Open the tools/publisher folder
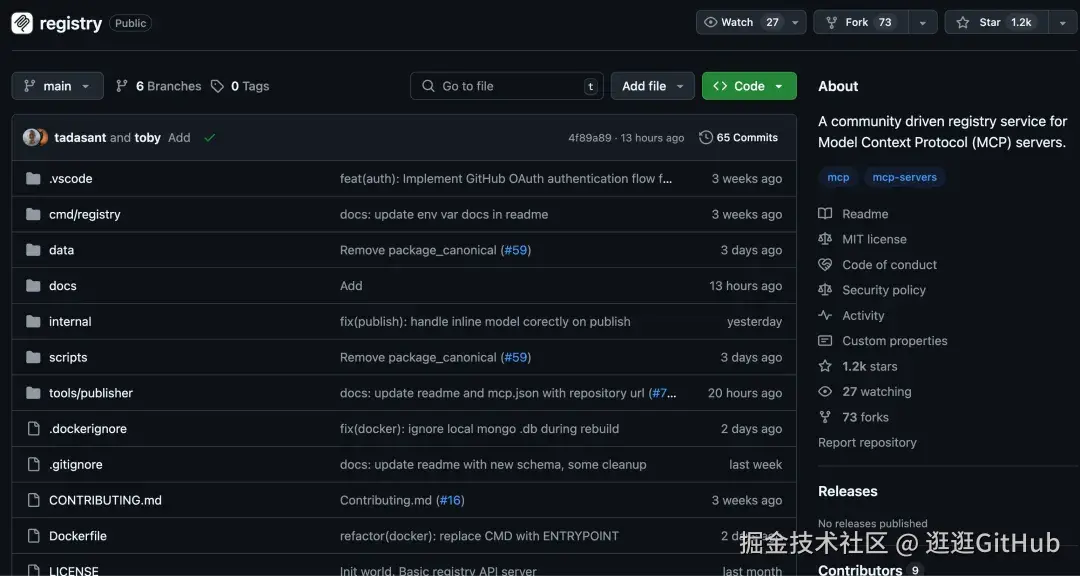The width and height of the screenshot is (1080, 576). 91,392
